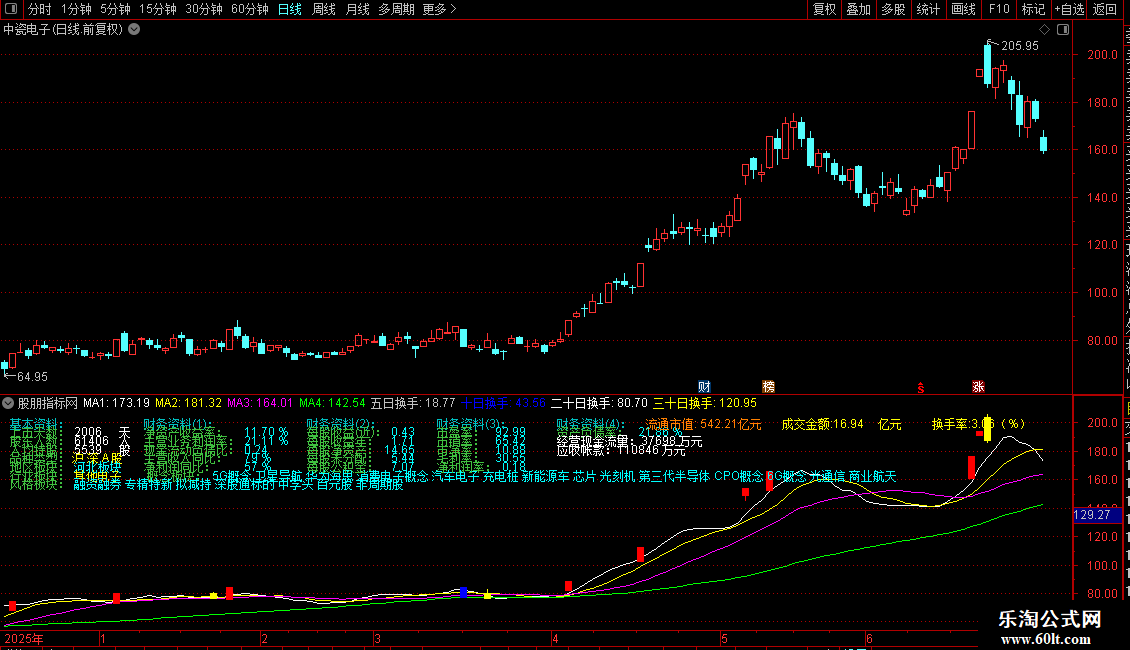
Task: Select the 30分钟 period tab
Action: point(204,9)
